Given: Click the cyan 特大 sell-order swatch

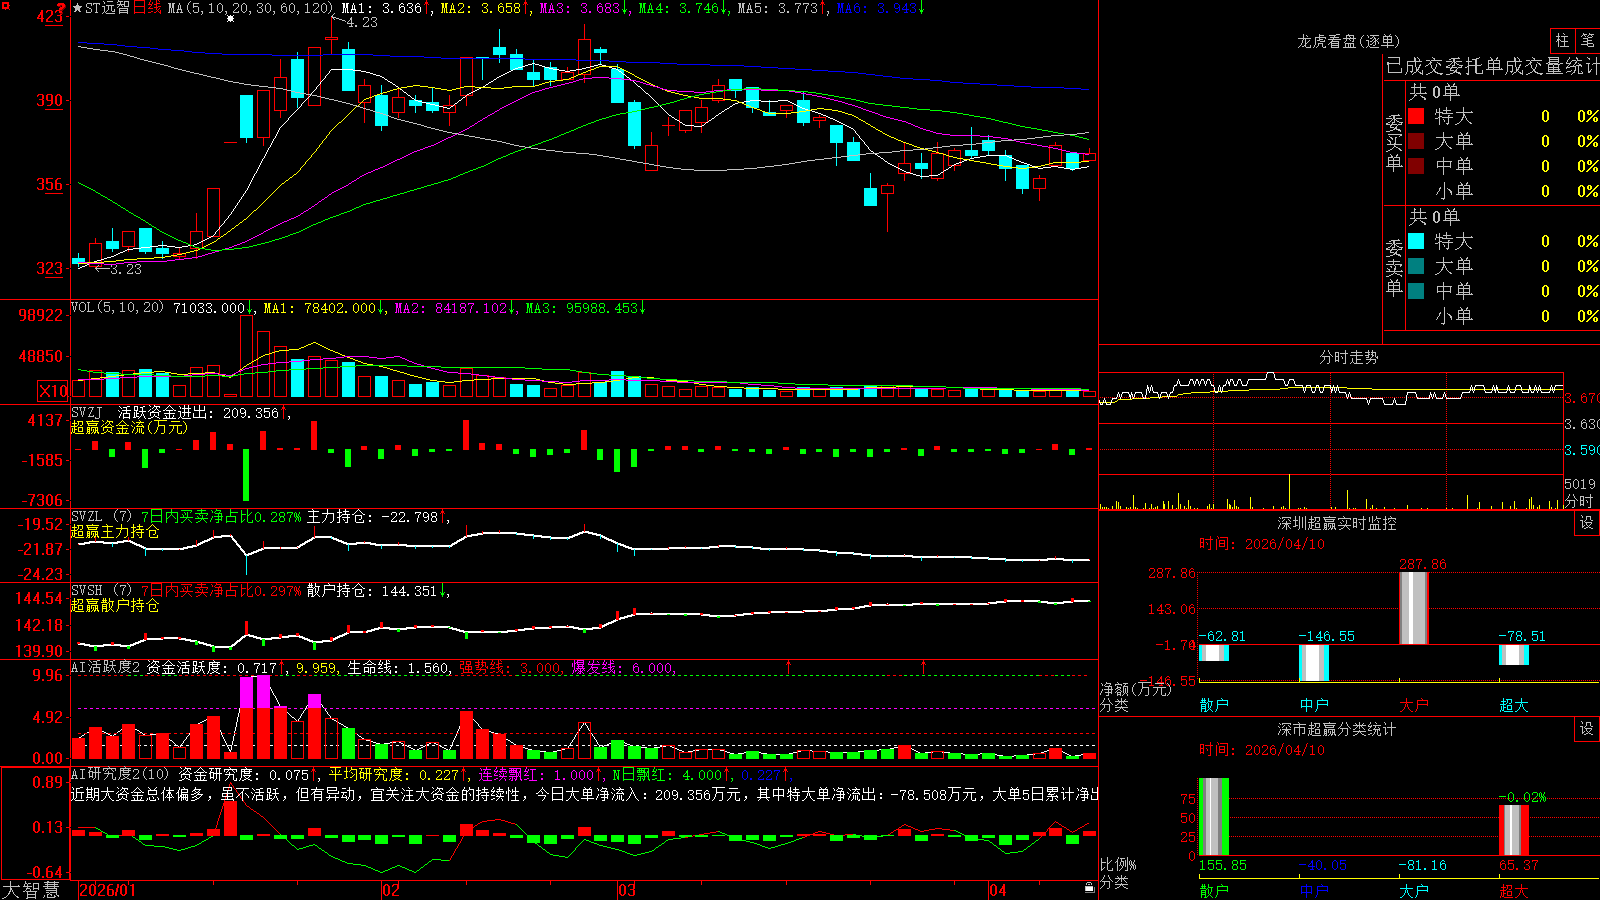Looking at the screenshot, I should (1416, 241).
